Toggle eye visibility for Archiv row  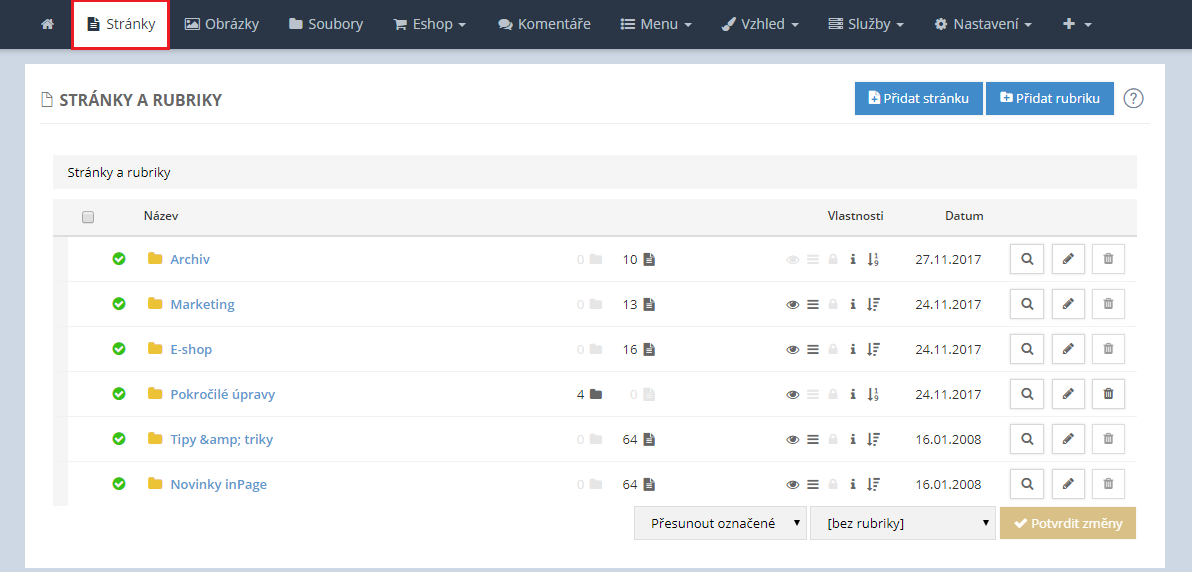792,259
